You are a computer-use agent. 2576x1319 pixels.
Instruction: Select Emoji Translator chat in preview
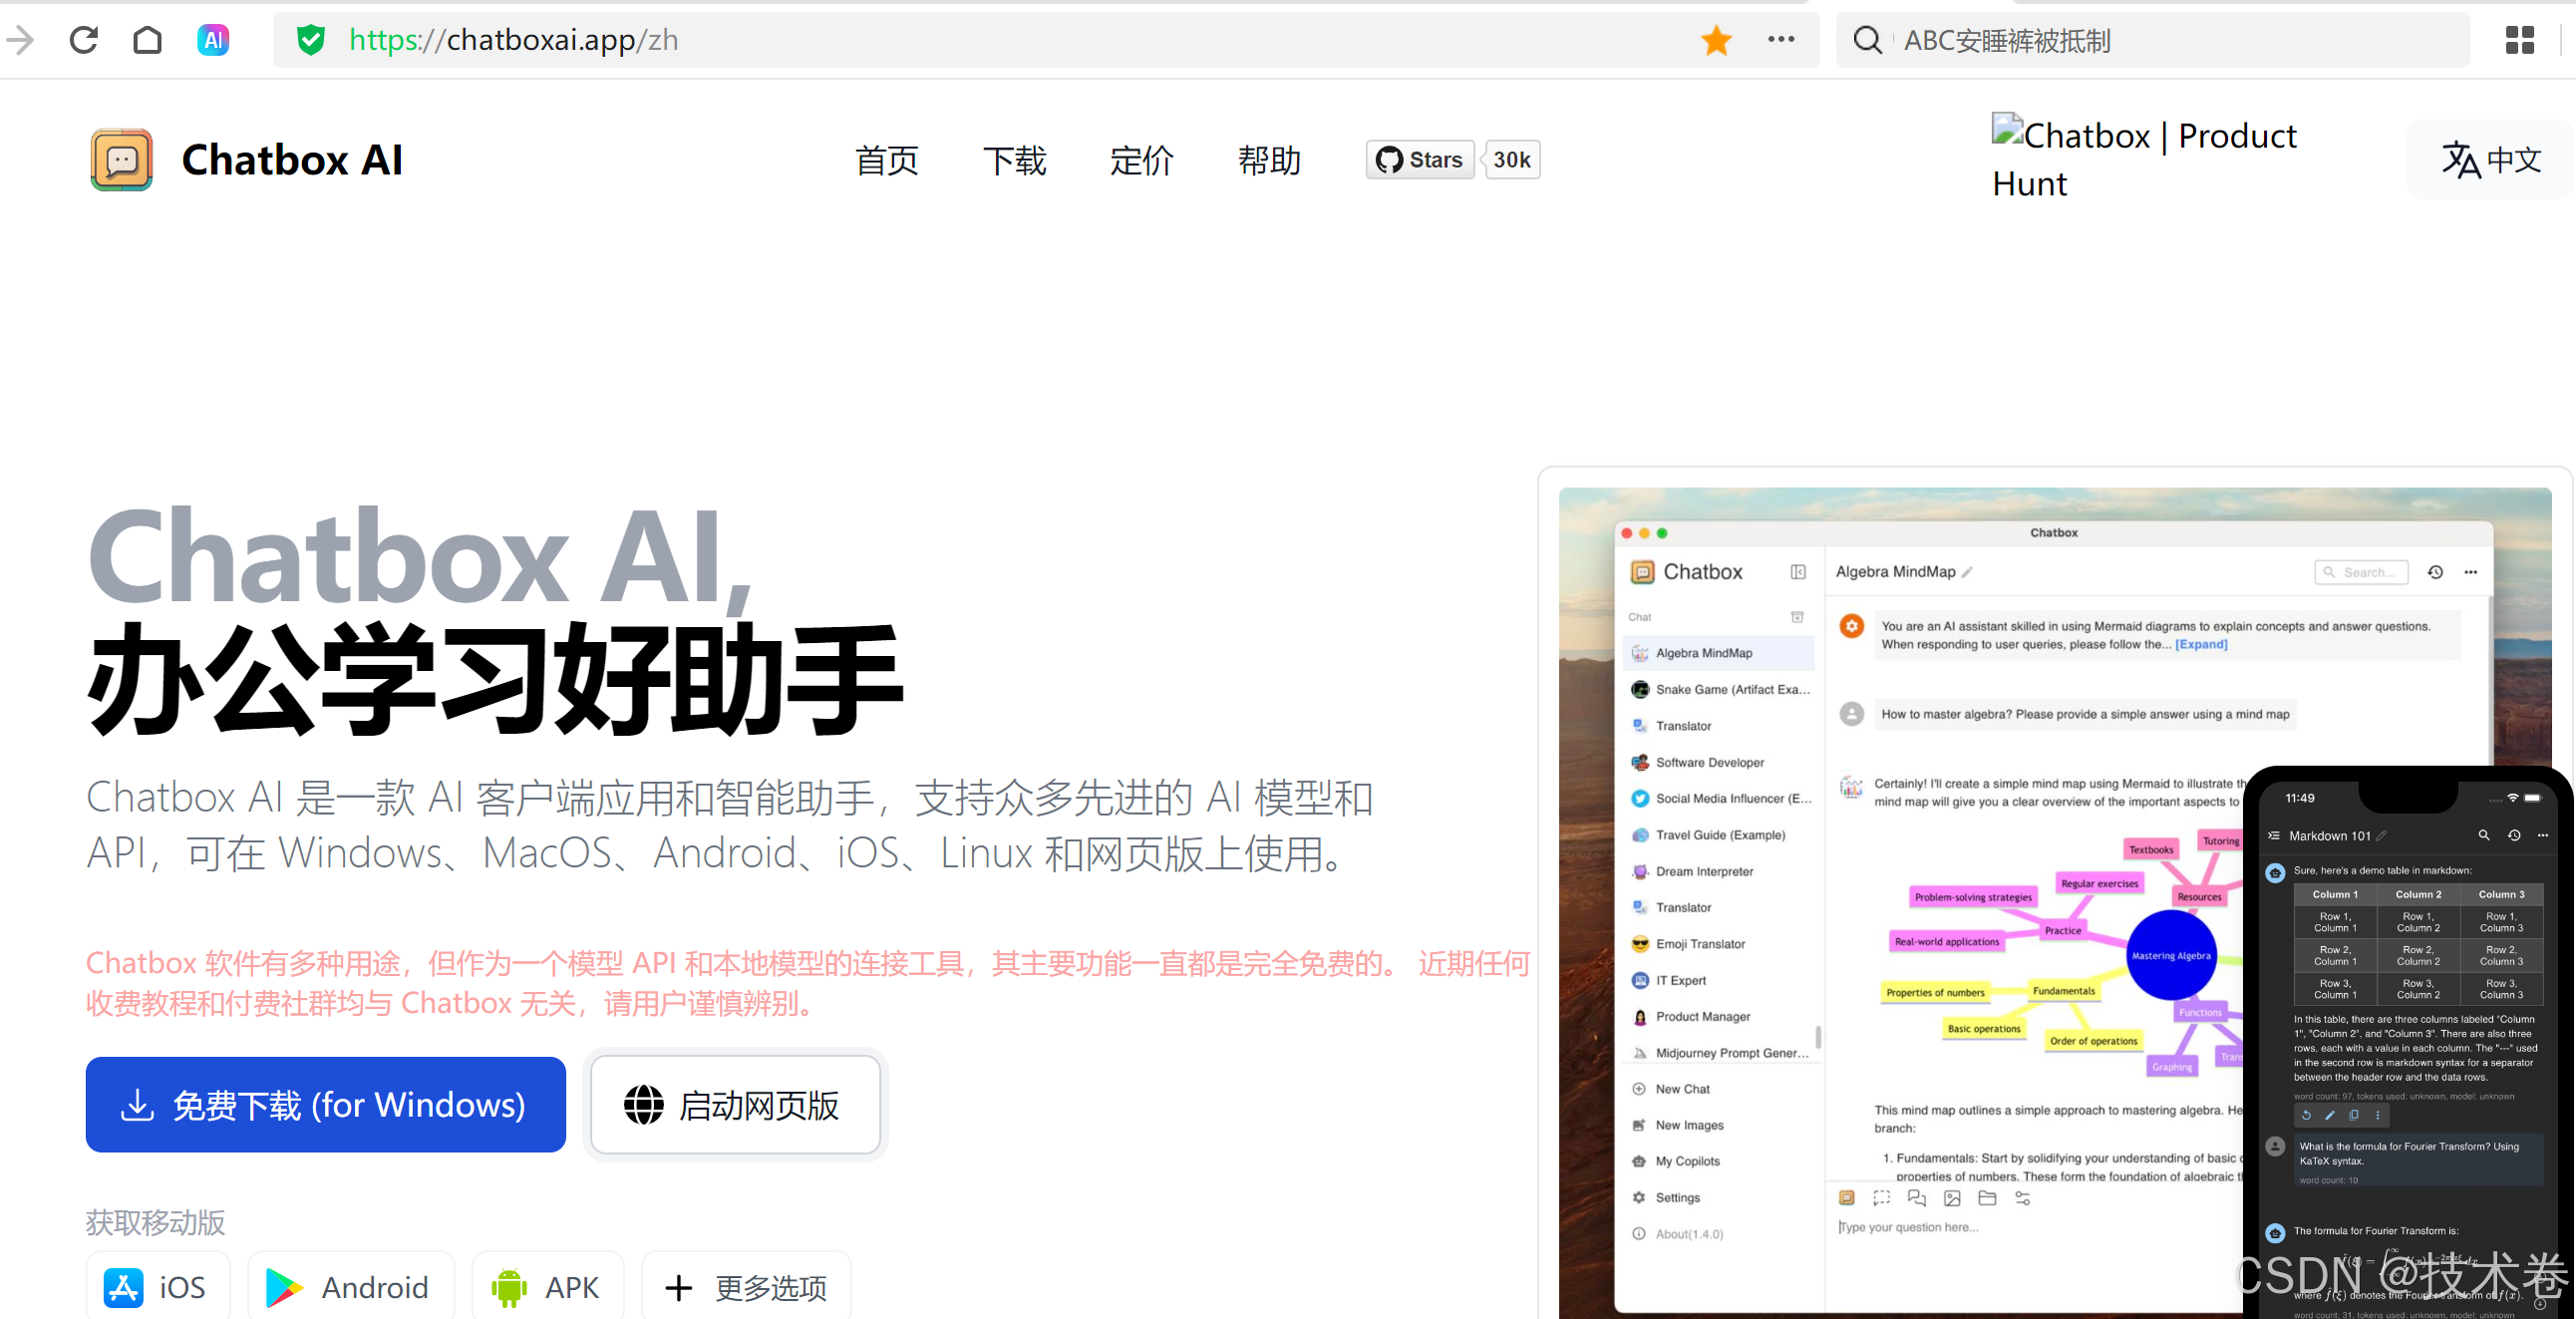[x=1718, y=944]
